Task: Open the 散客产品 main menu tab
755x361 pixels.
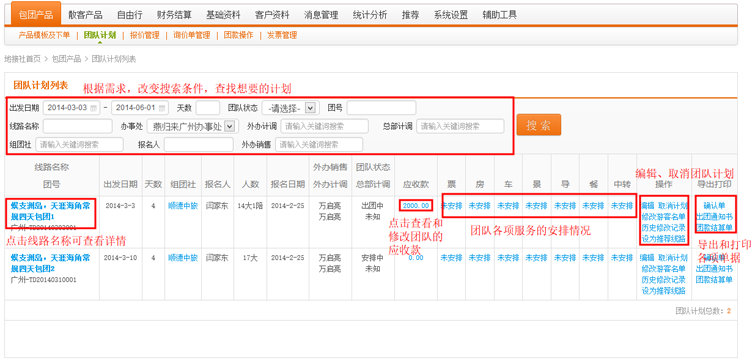Action: pyautogui.click(x=85, y=15)
